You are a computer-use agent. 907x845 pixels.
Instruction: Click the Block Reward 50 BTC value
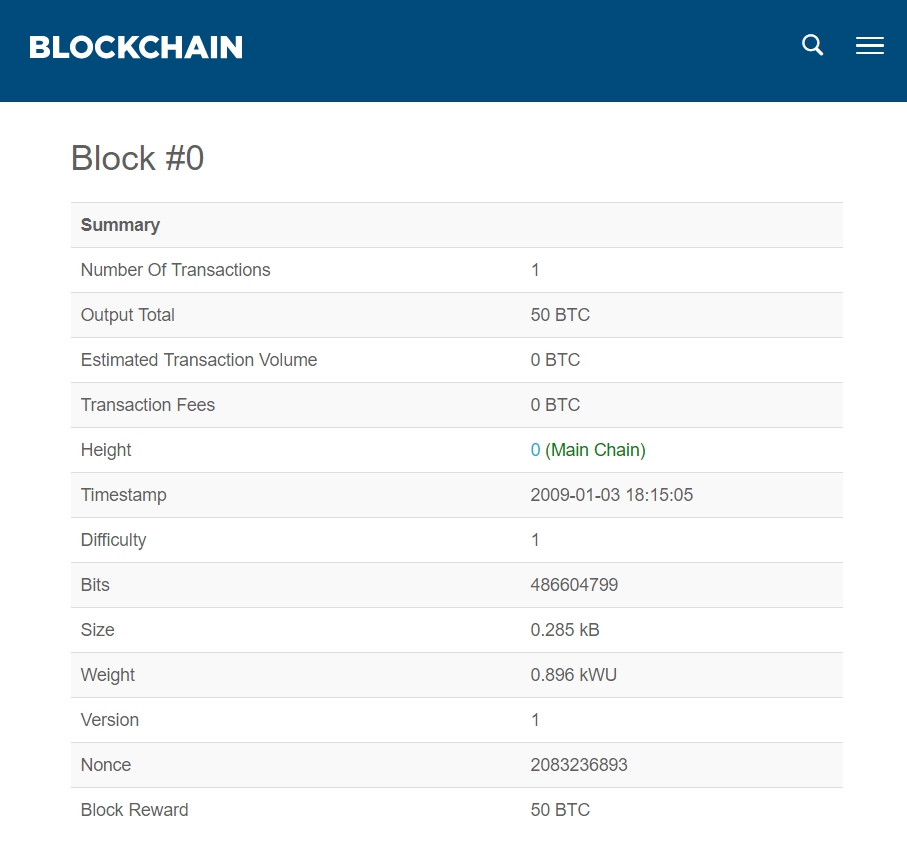[x=560, y=810]
